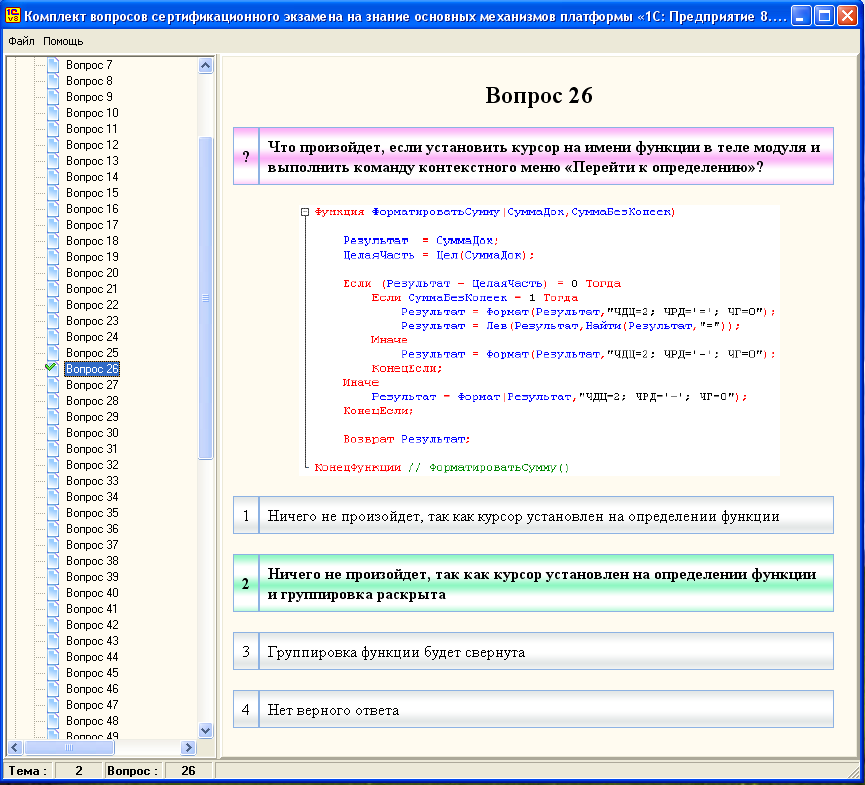Click the 1C application icon in title bar
This screenshot has width=865, height=785.
[x=13, y=17]
